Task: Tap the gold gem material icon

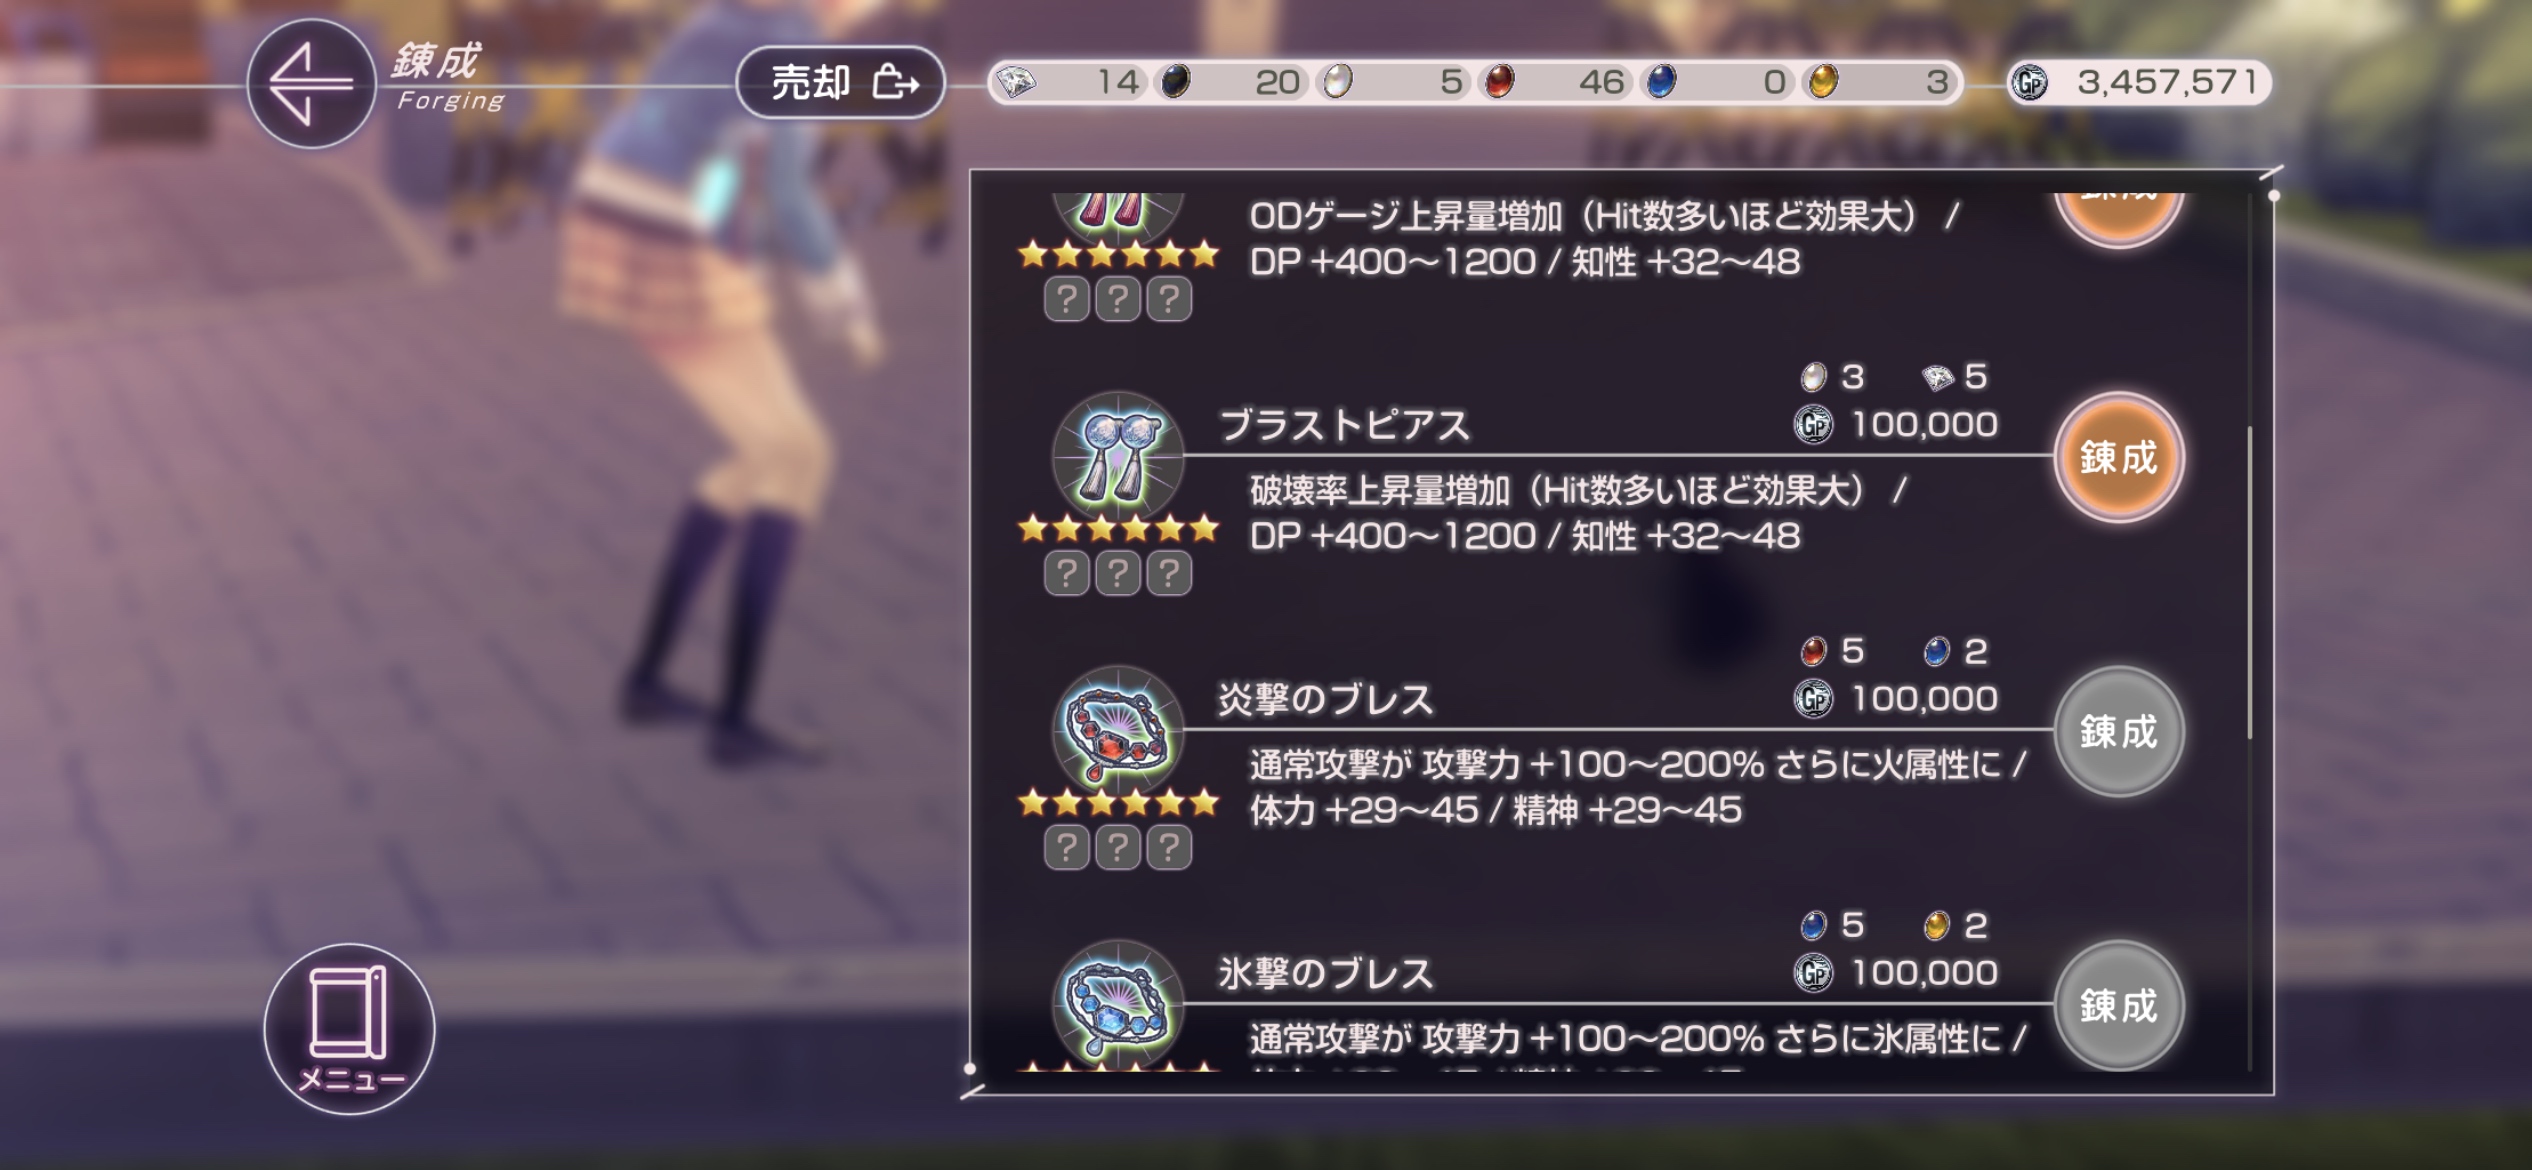Action: (1824, 82)
